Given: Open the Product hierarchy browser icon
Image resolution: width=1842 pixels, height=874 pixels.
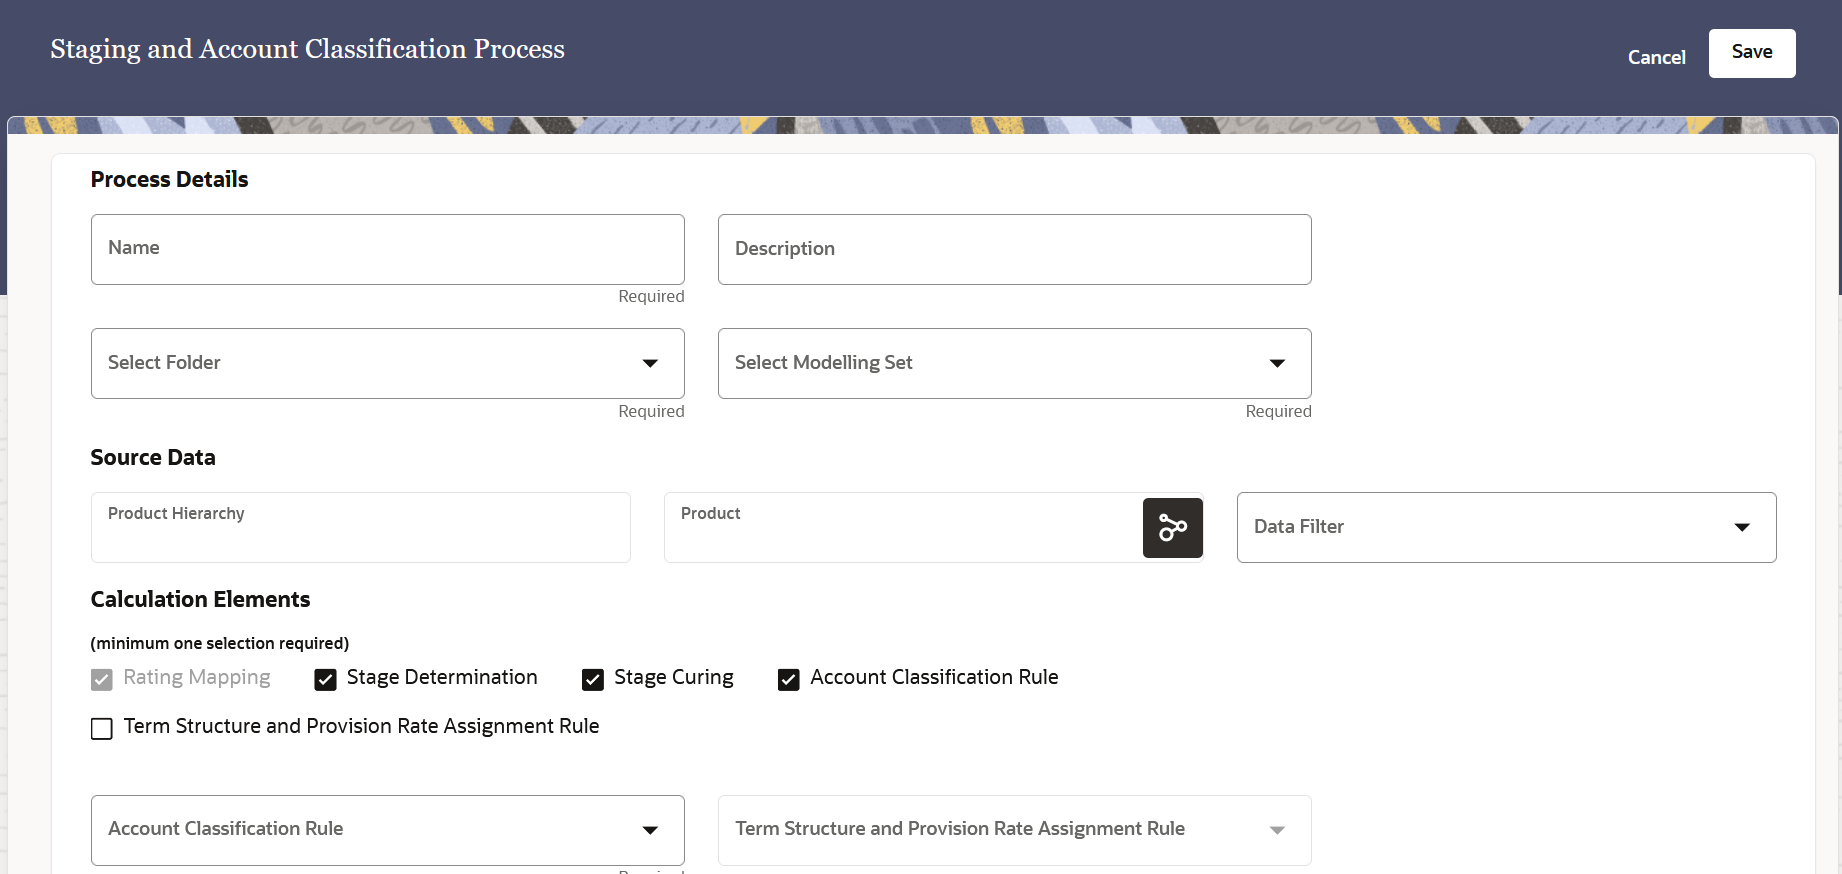Looking at the screenshot, I should pyautogui.click(x=1172, y=527).
